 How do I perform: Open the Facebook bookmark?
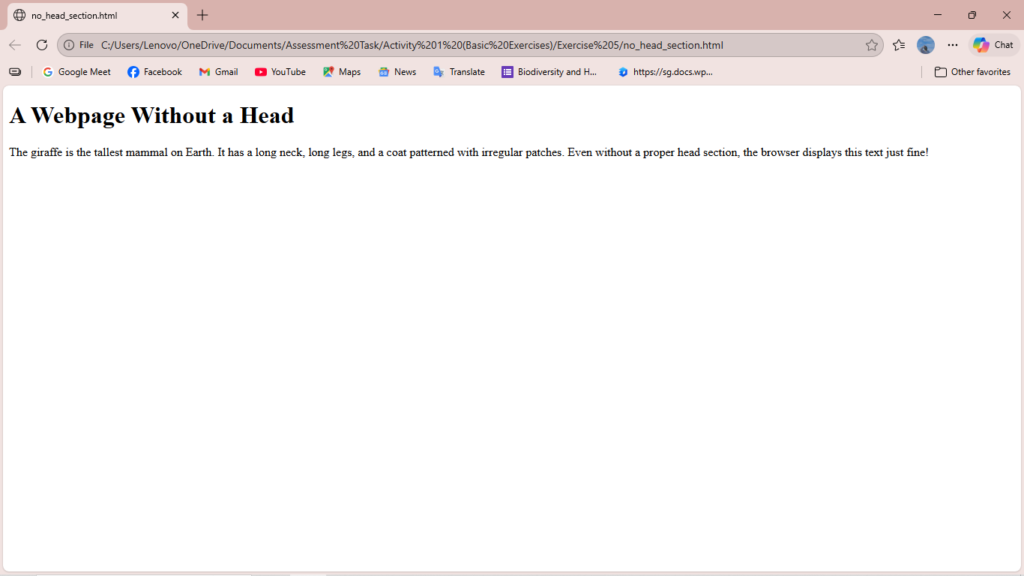155,72
